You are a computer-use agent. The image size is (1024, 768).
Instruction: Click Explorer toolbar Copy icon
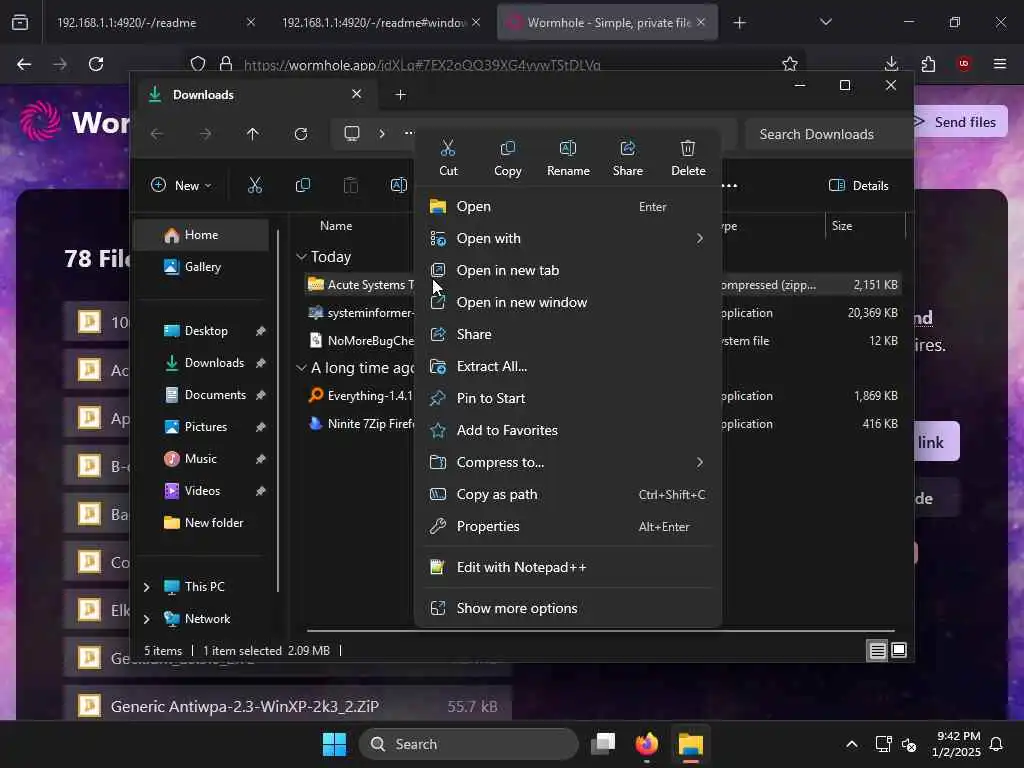tap(302, 185)
